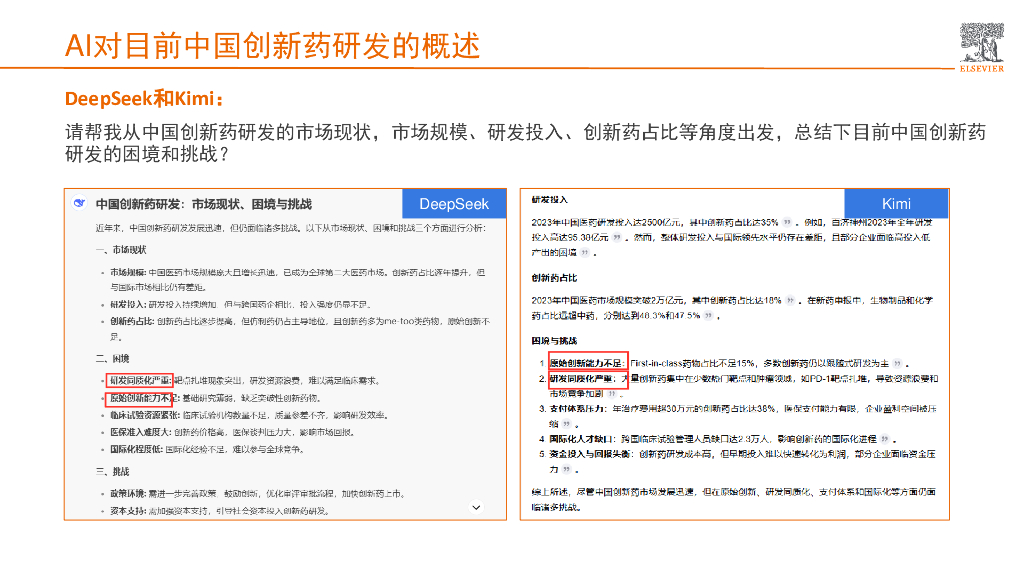Screen dimensions: 1024x576
Task: Click DeepSeek reply title 中国创新药研发:市场现状、困境与挑战
Action: (204, 204)
